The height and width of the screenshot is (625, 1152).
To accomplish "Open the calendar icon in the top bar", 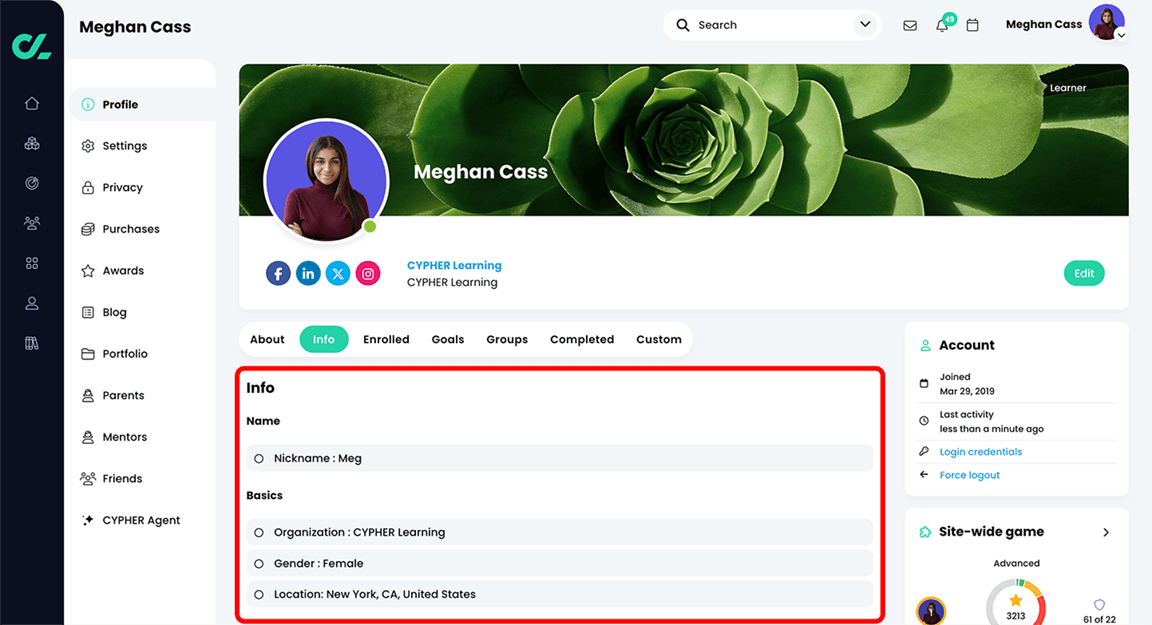I will point(972,24).
